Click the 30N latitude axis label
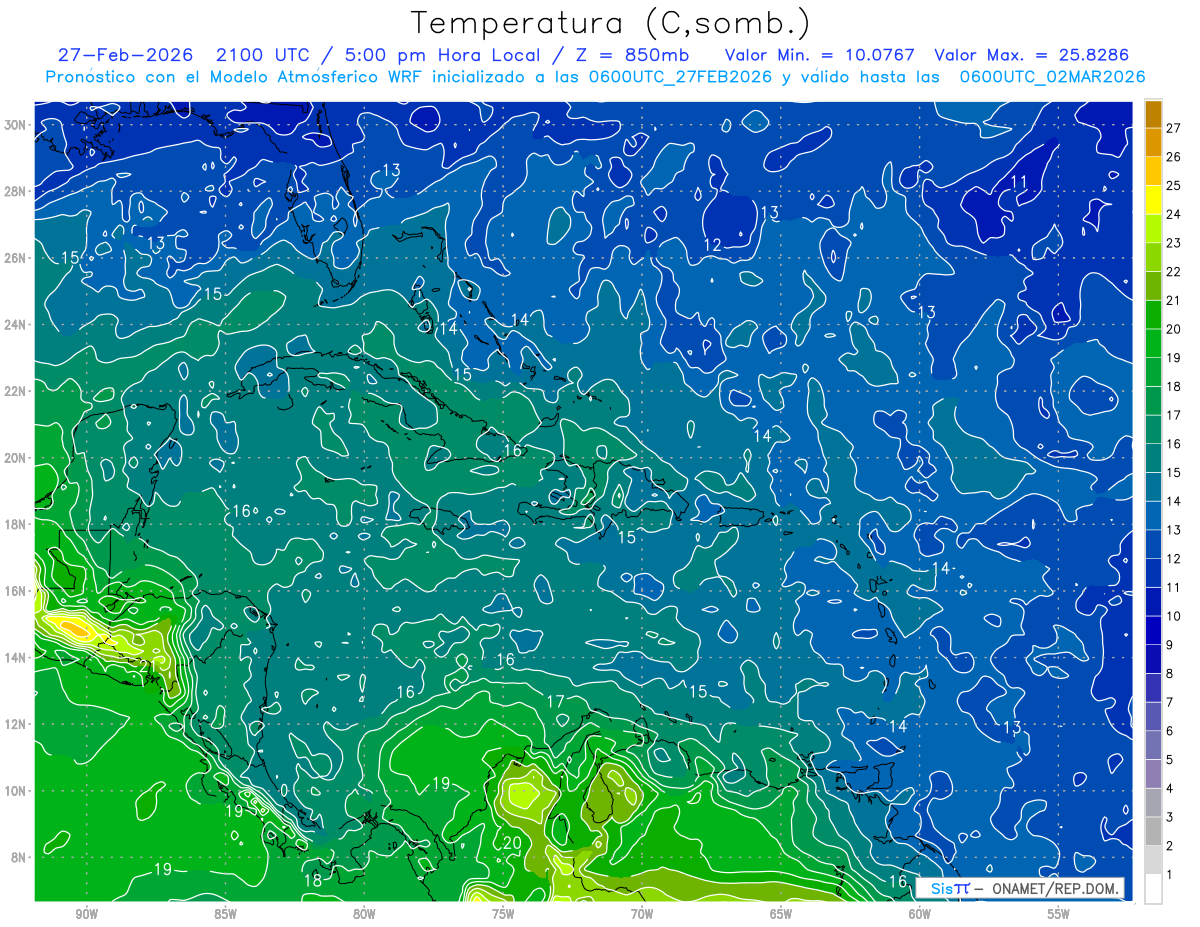This screenshot has width=1200, height=927. click(x=16, y=125)
